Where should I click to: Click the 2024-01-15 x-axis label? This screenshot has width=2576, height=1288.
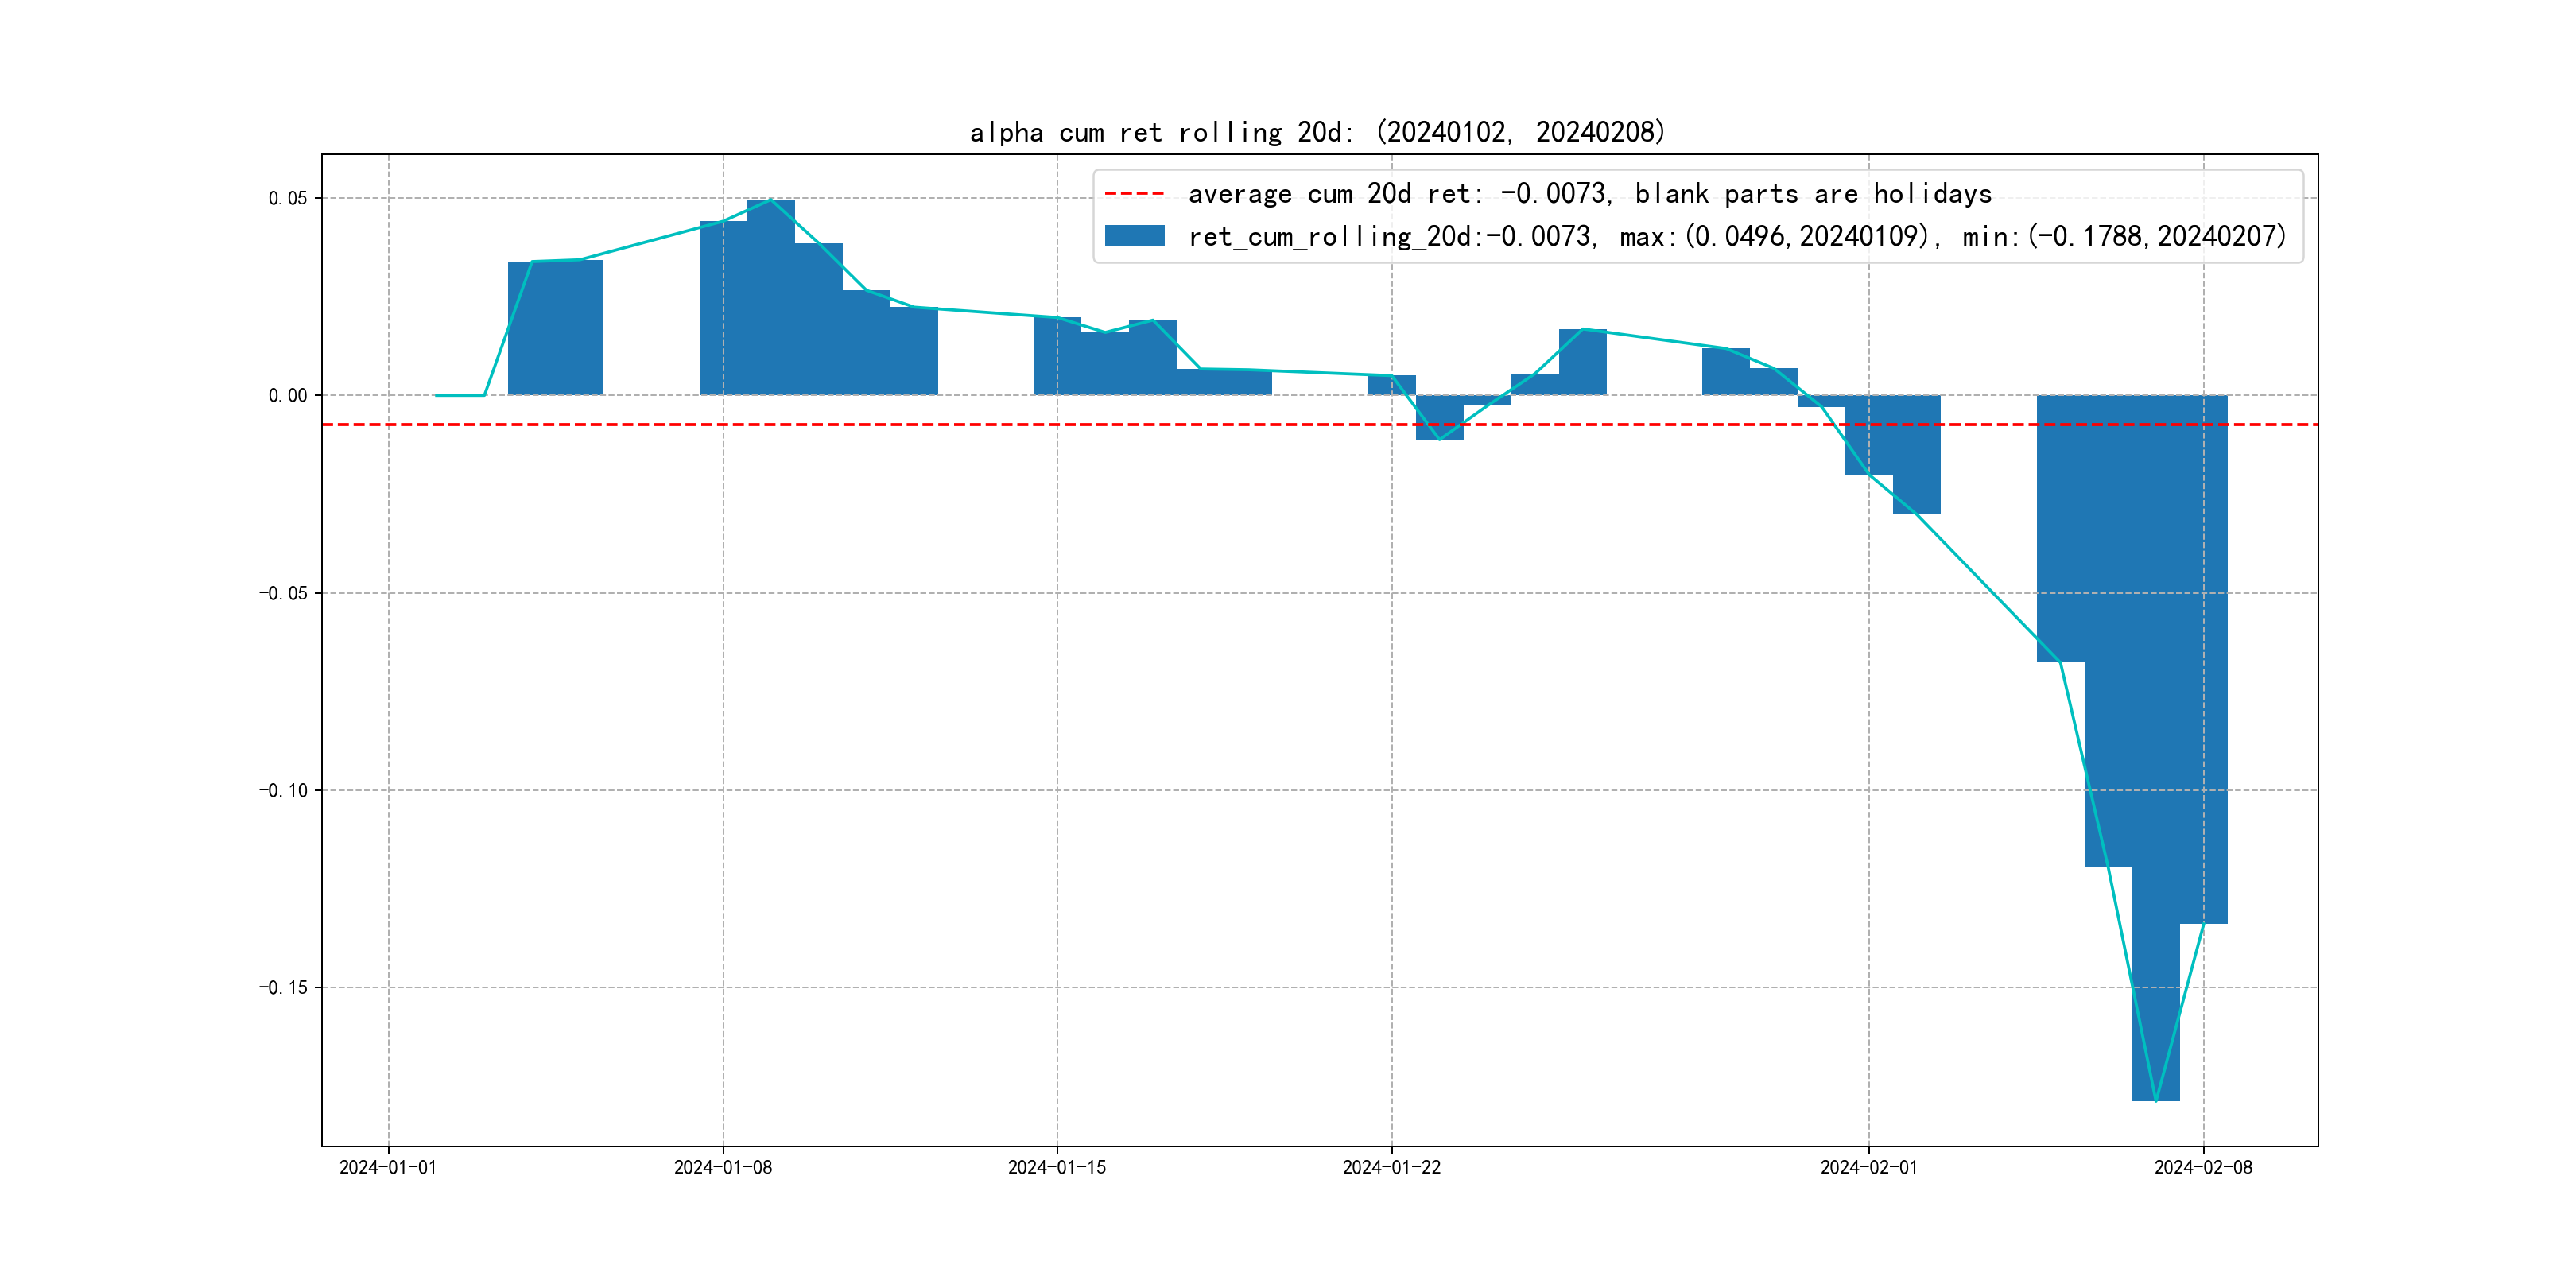click(1057, 1167)
